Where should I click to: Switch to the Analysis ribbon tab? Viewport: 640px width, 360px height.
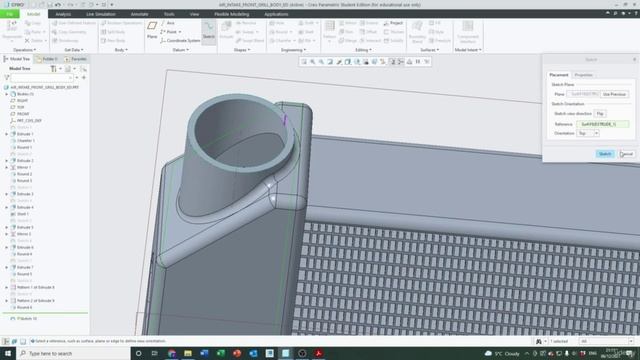(x=63, y=14)
